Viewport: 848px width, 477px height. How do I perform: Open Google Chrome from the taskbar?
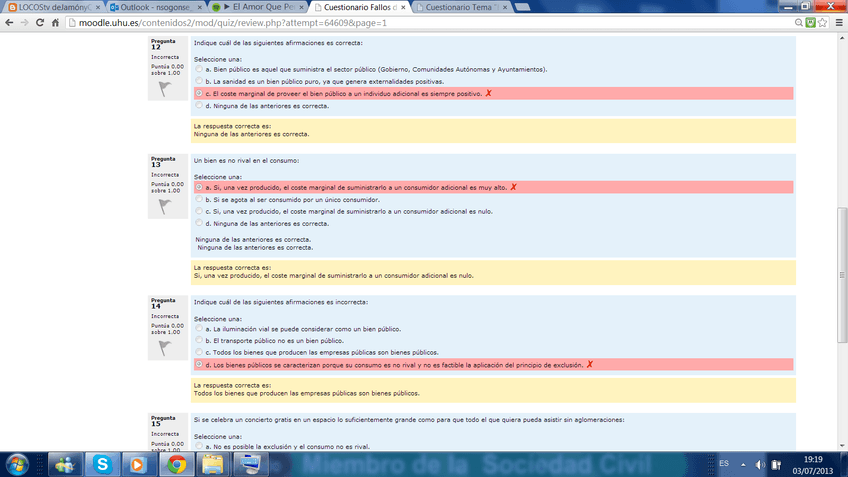click(176, 464)
